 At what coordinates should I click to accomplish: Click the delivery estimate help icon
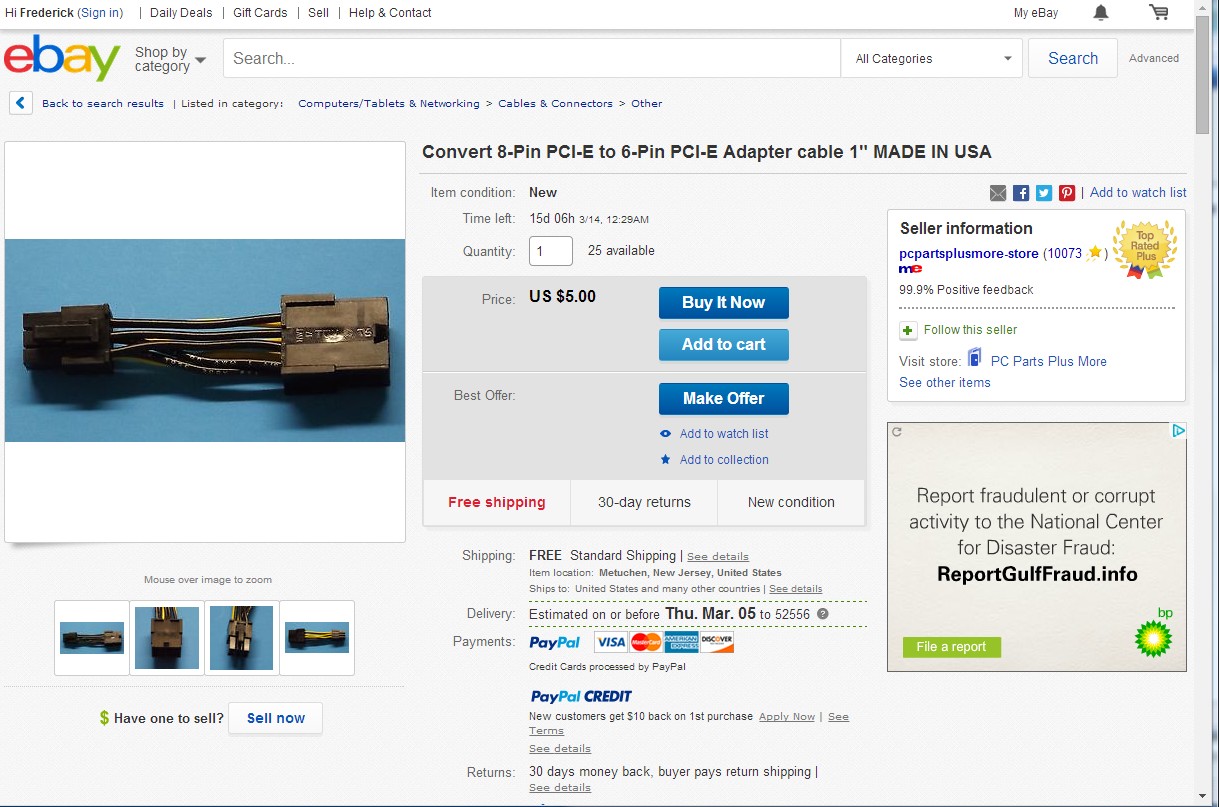tap(823, 614)
